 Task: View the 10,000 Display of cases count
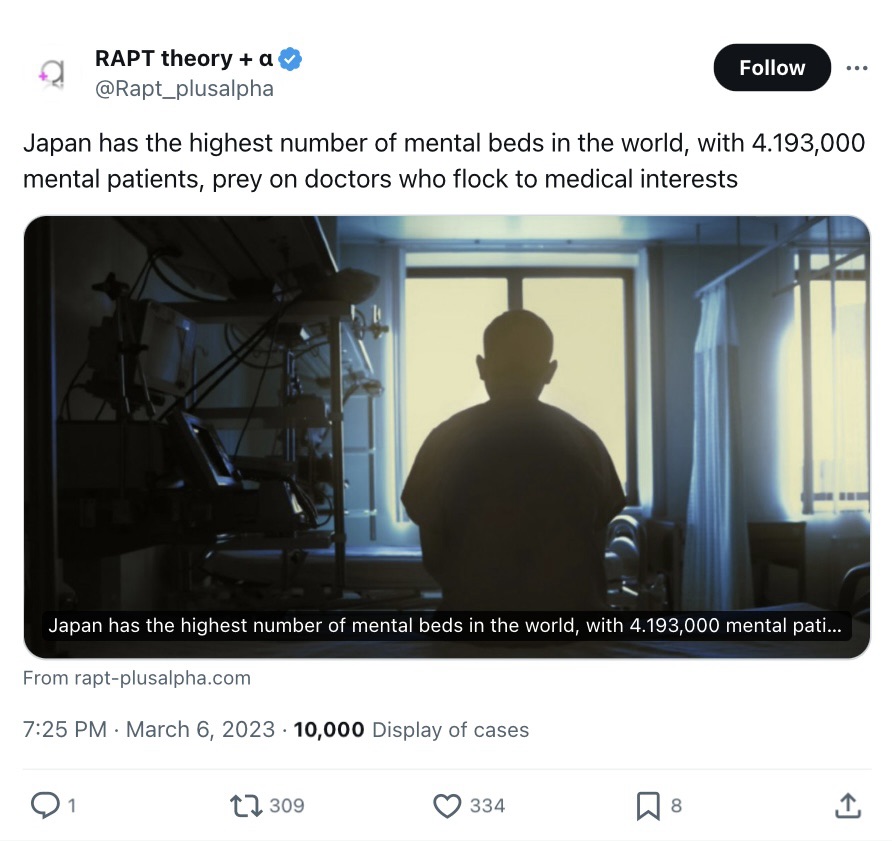pyautogui.click(x=411, y=729)
